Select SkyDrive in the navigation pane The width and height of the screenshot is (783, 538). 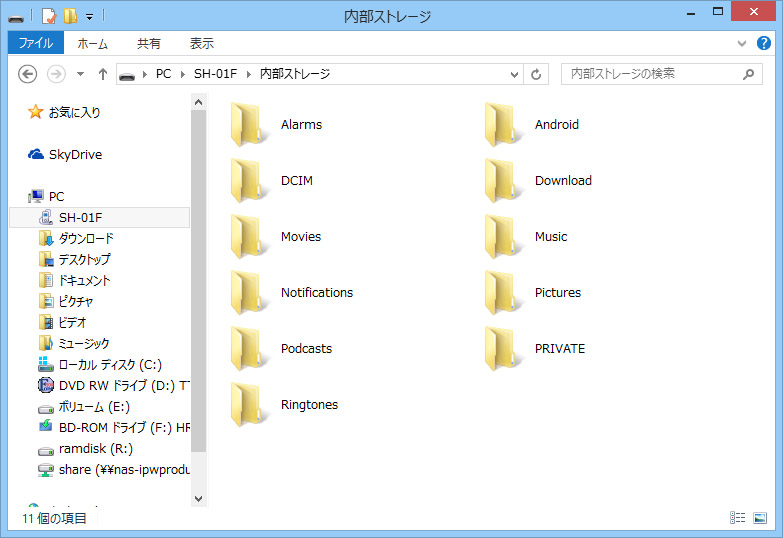(x=75, y=155)
